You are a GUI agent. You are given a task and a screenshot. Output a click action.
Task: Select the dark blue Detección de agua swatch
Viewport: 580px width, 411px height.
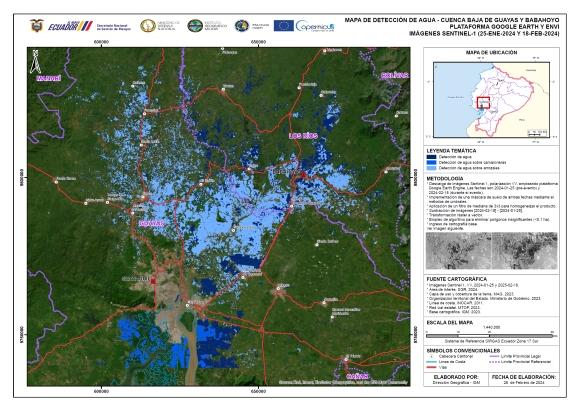[x=431, y=157]
